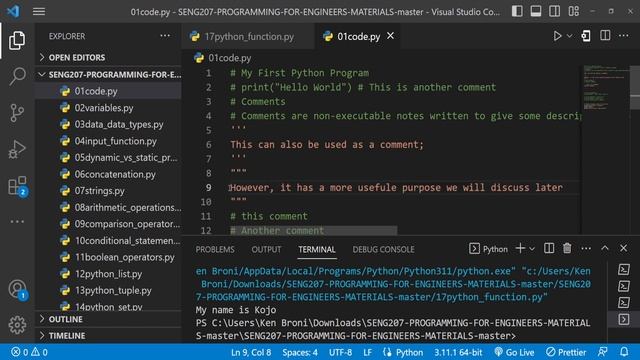Open the Explorer view in activity bar
Screen dimensions: 640x360
[x=17, y=40]
